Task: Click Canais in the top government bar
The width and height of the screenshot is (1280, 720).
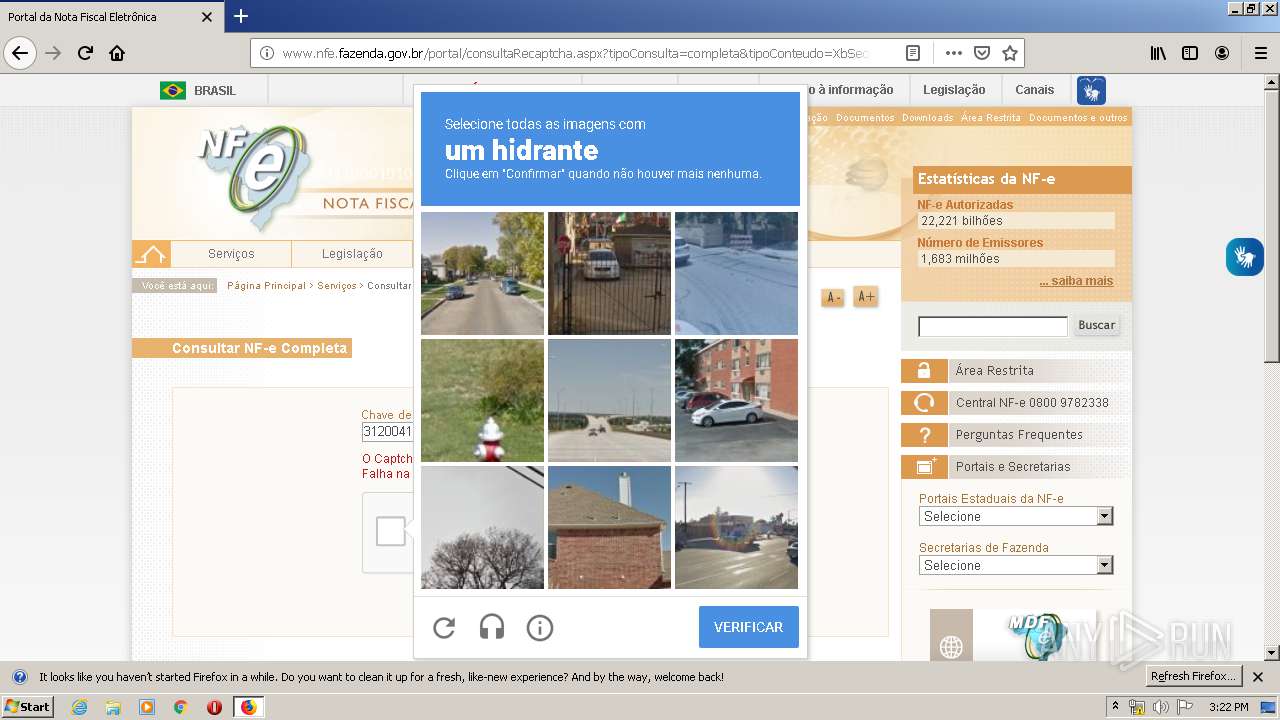Action: pos(1035,90)
